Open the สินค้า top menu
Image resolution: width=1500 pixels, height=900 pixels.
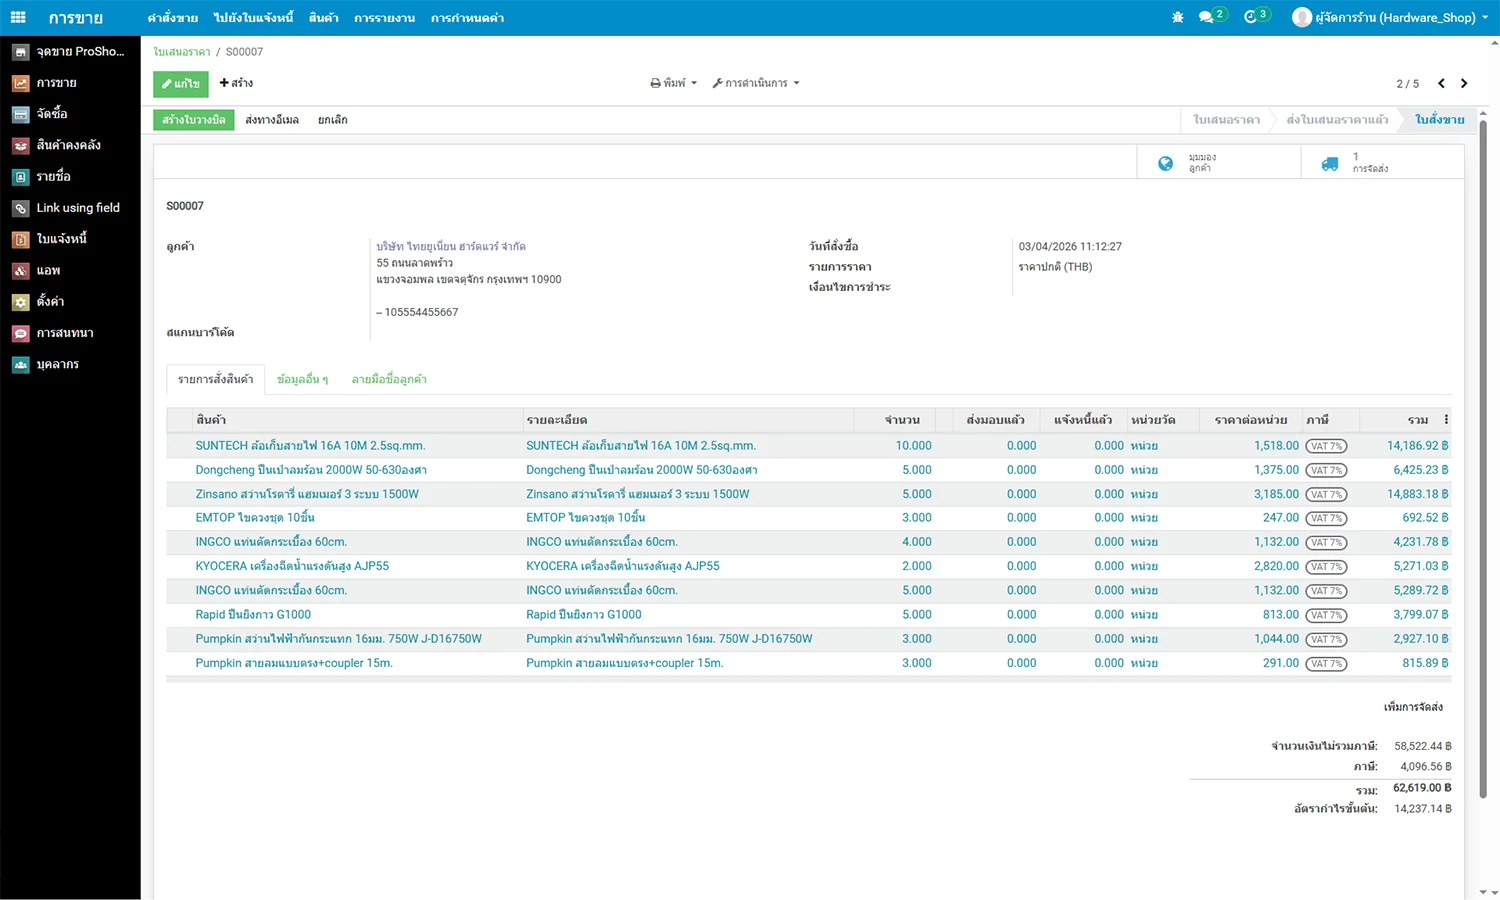[x=323, y=18]
